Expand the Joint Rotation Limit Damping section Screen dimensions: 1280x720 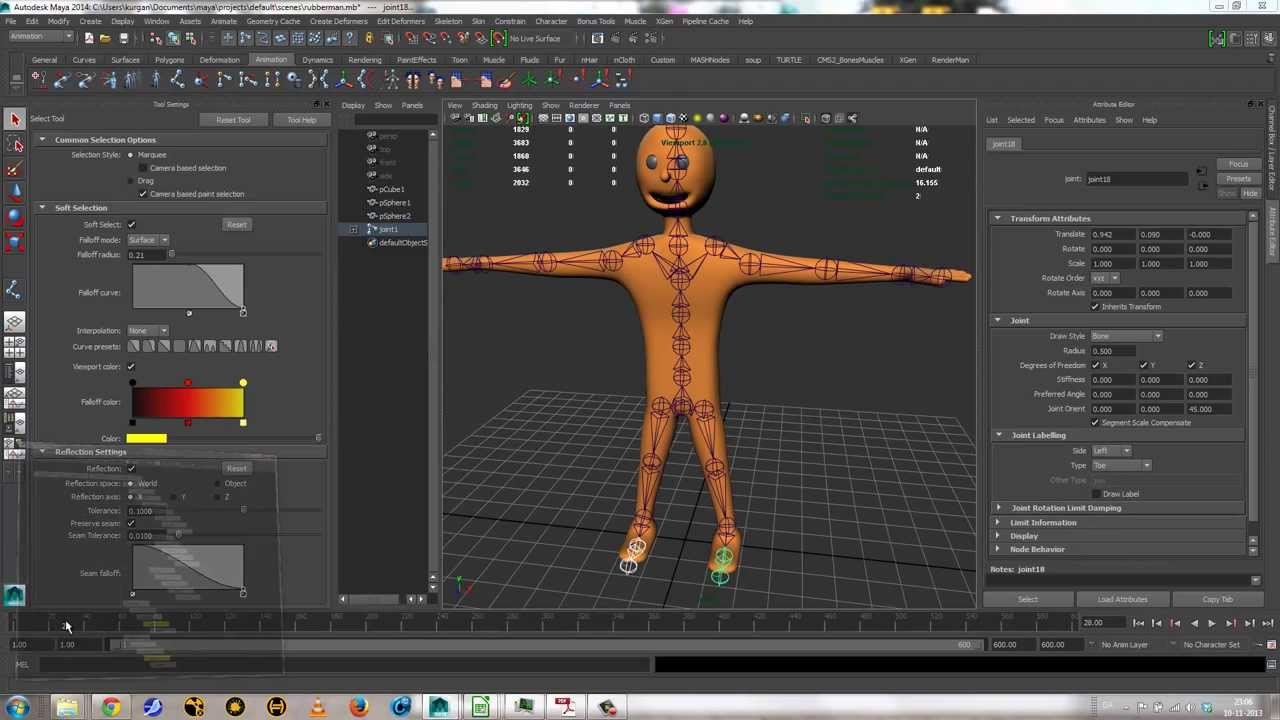point(1065,508)
